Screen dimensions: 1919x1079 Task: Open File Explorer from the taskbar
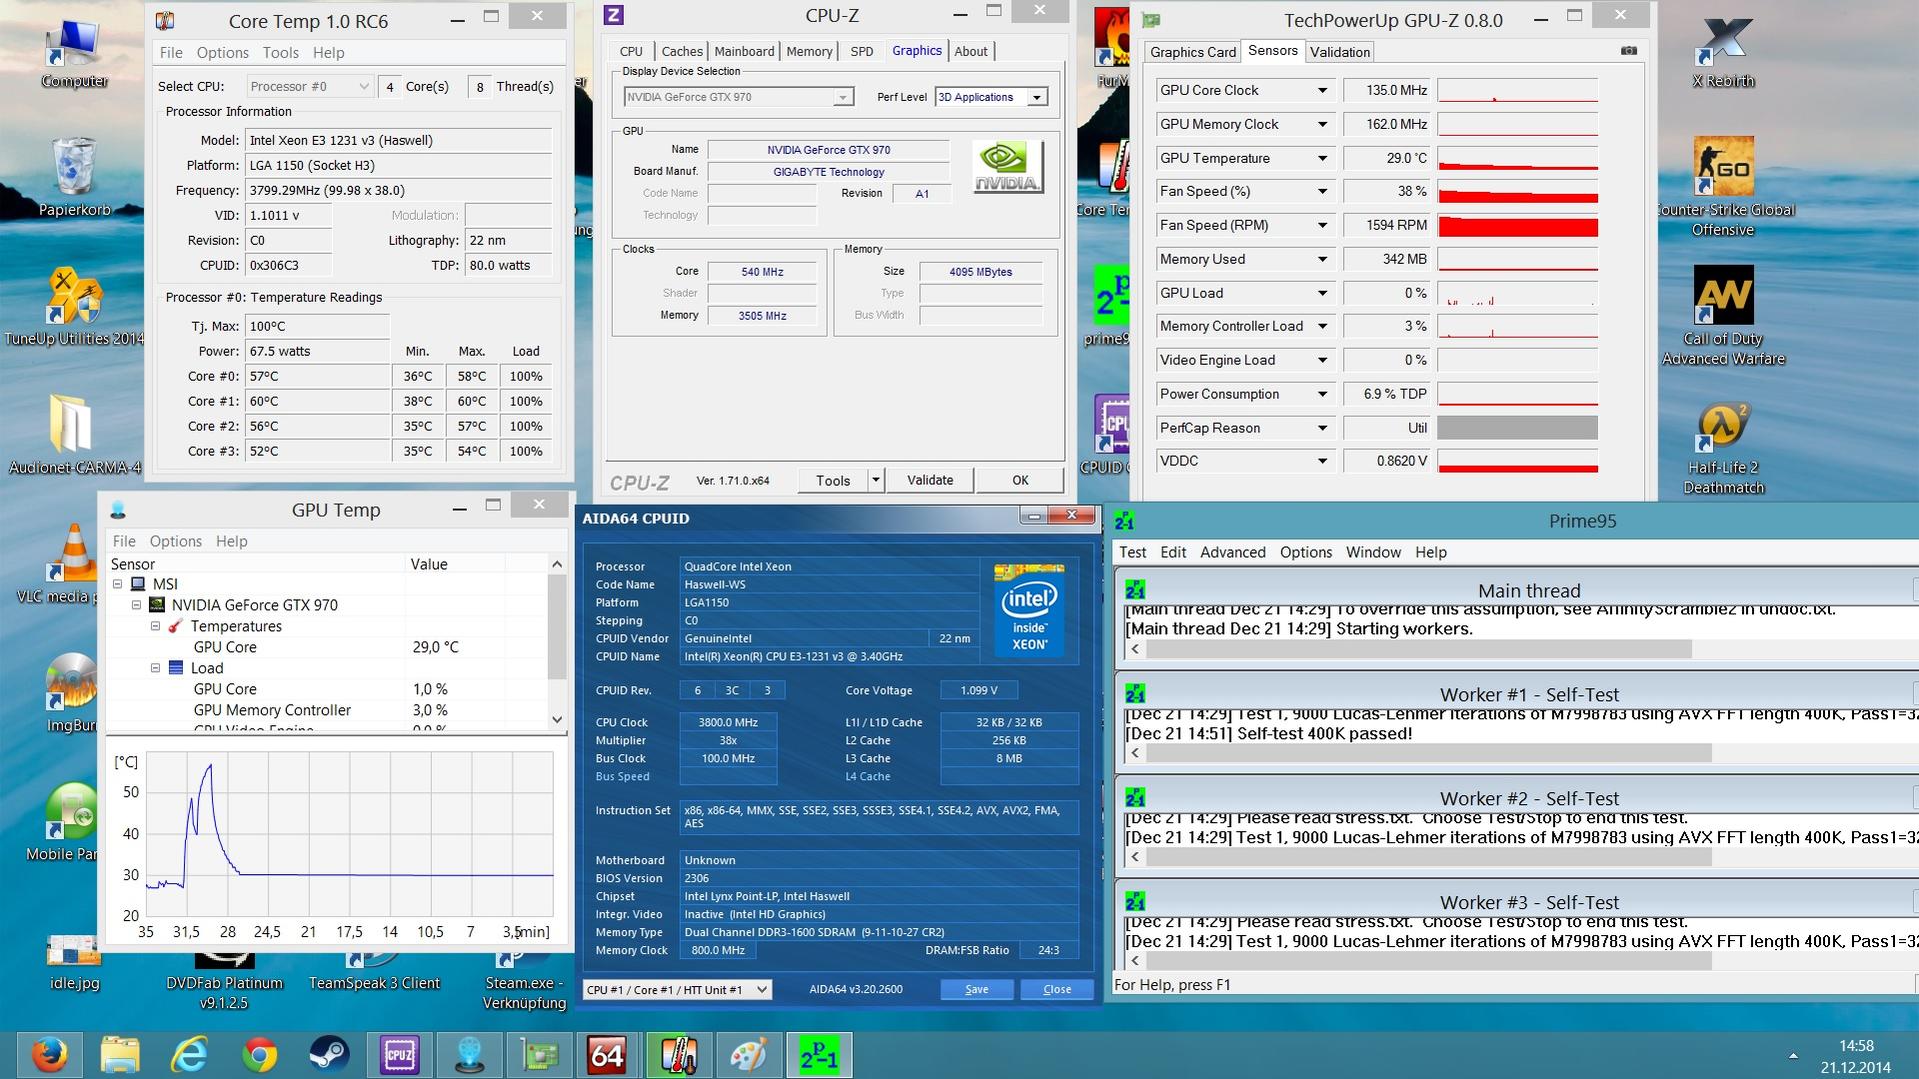(120, 1055)
